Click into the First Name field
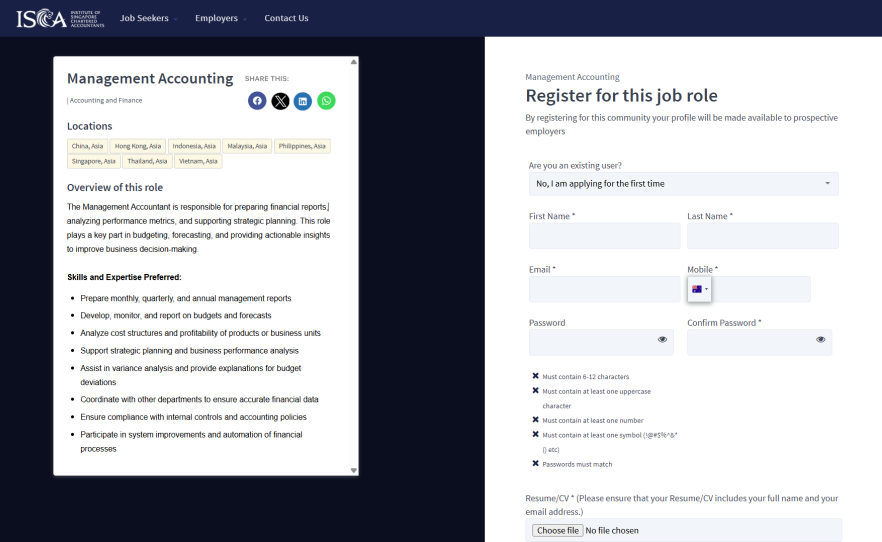This screenshot has height=542, width=882. pos(604,236)
